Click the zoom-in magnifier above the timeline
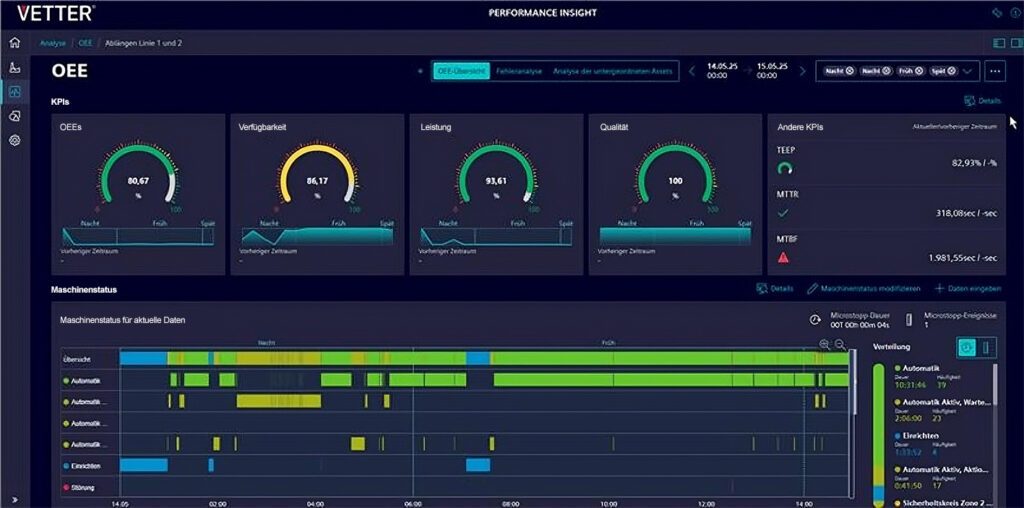This screenshot has width=1024, height=508. (x=824, y=344)
